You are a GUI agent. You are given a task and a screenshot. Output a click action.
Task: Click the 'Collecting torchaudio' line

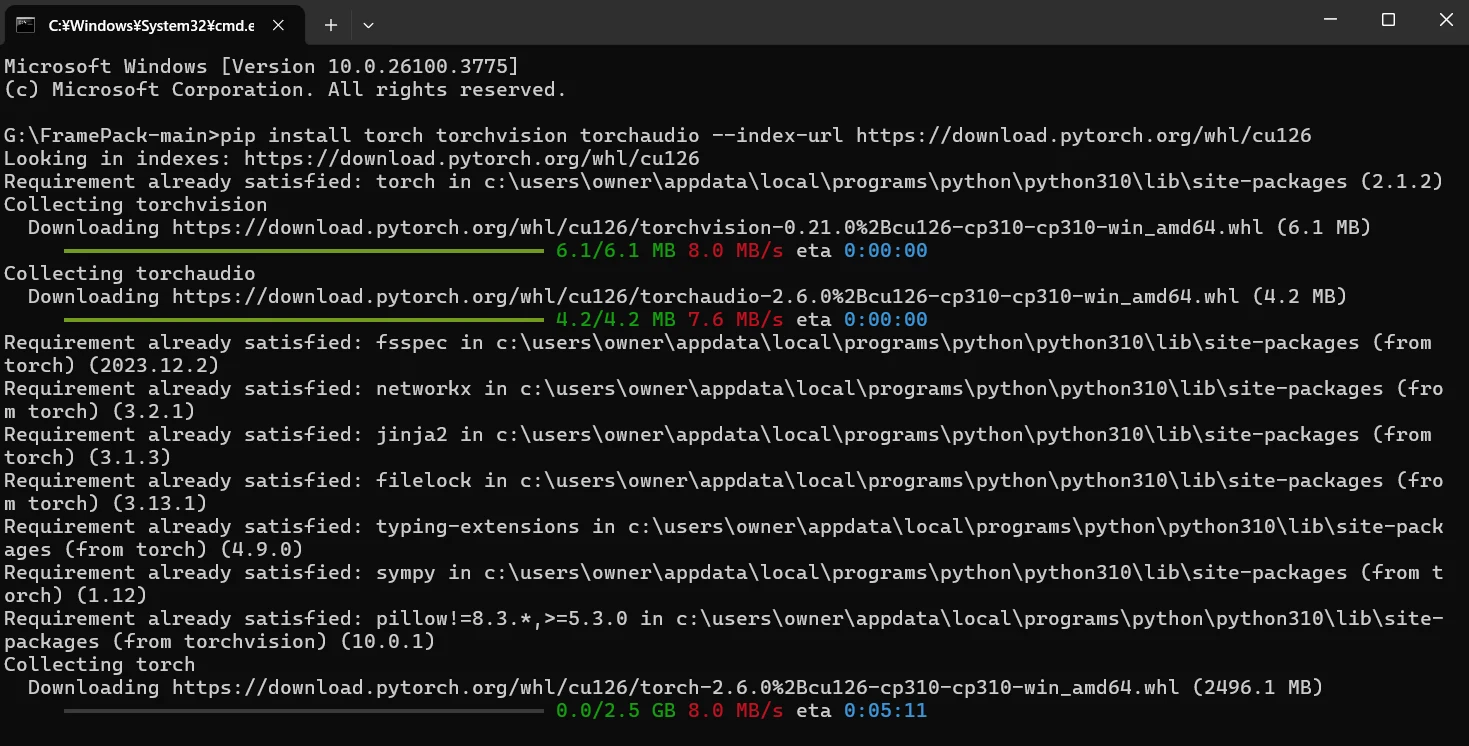tap(130, 274)
